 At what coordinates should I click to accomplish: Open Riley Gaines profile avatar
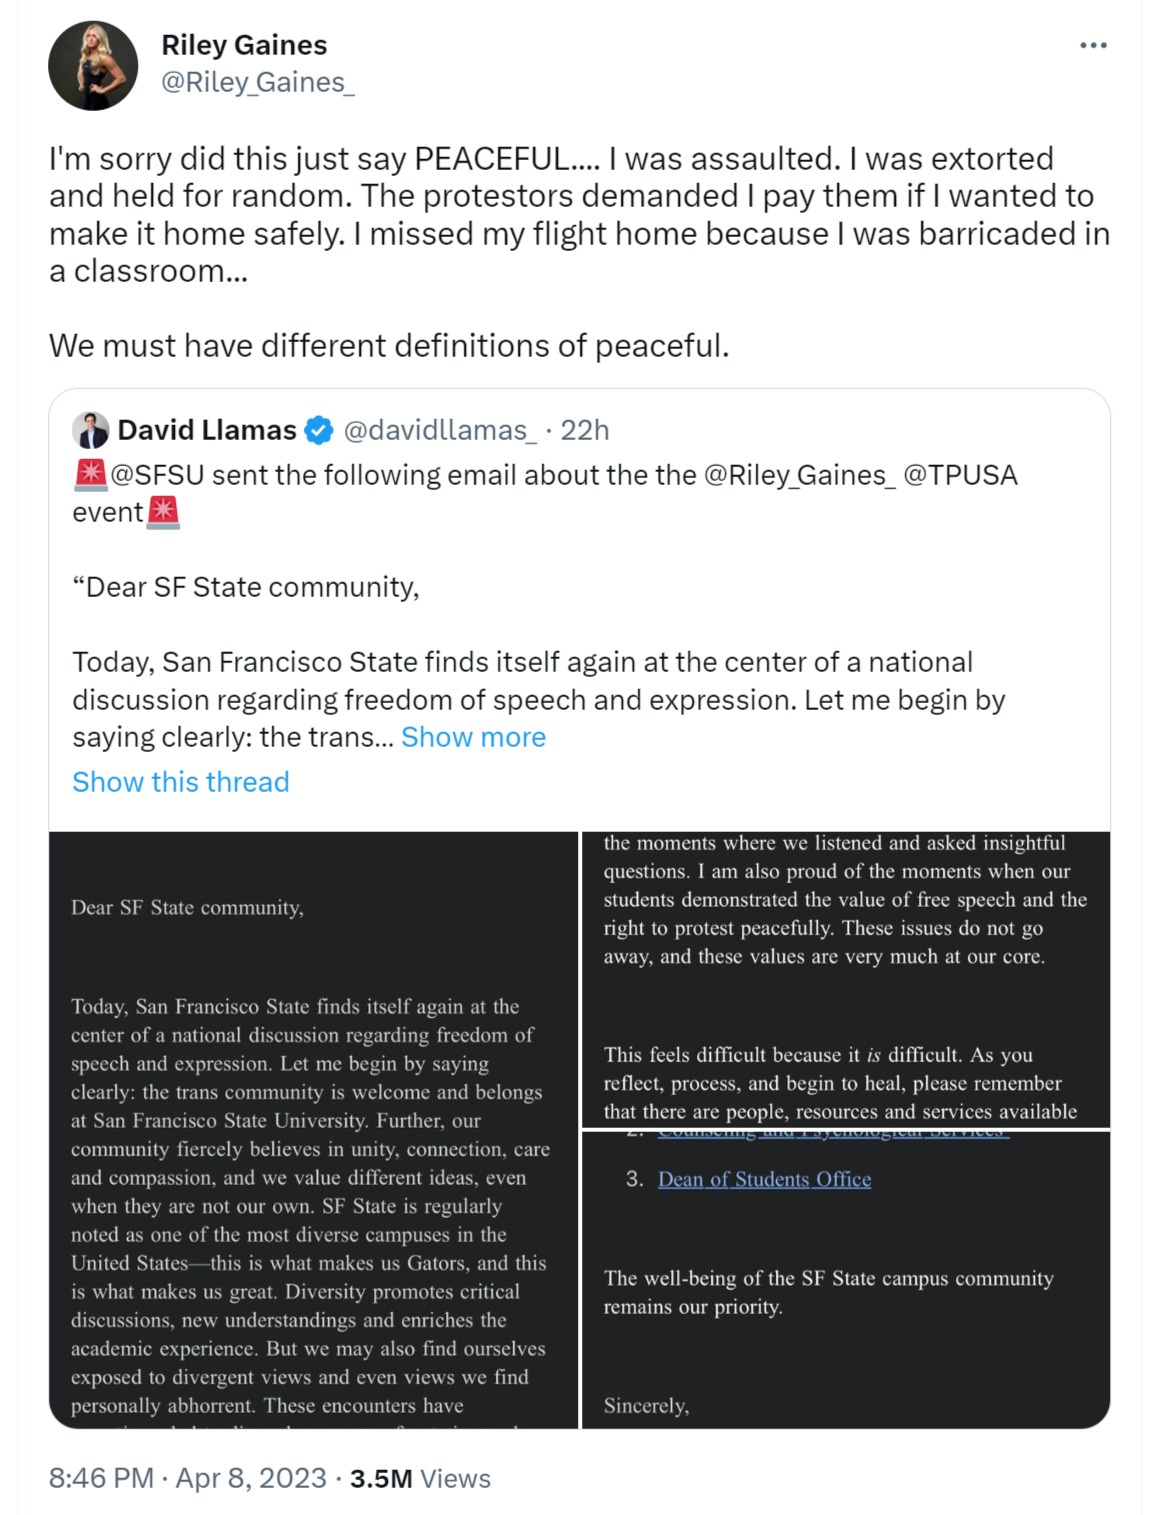93,65
